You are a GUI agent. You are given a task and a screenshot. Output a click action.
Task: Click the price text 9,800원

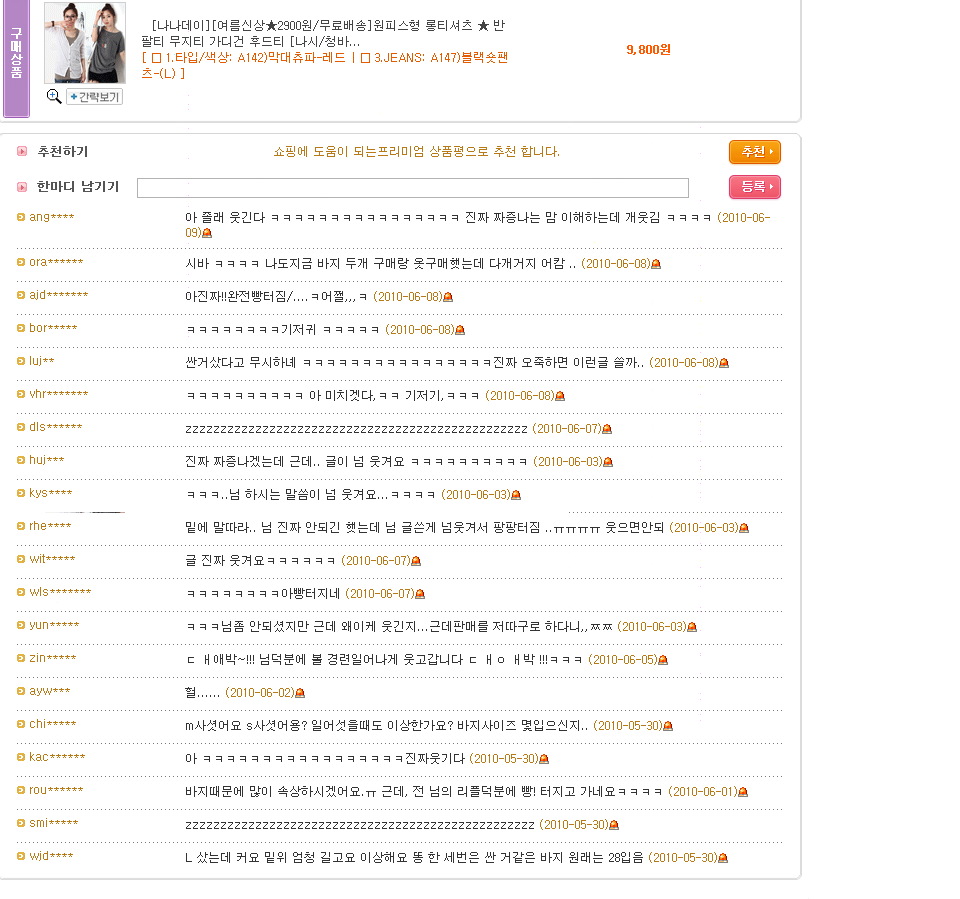click(x=648, y=50)
